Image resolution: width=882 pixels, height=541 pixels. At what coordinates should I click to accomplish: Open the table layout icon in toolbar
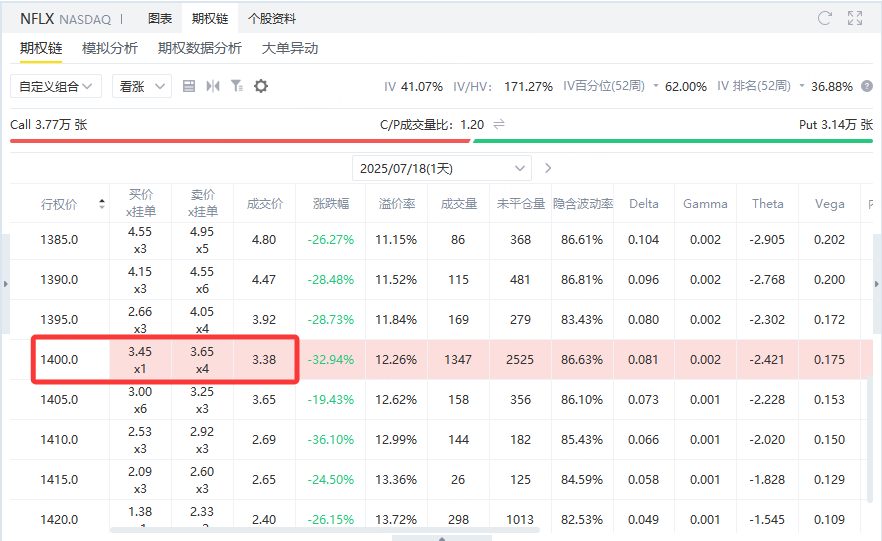[x=189, y=86]
